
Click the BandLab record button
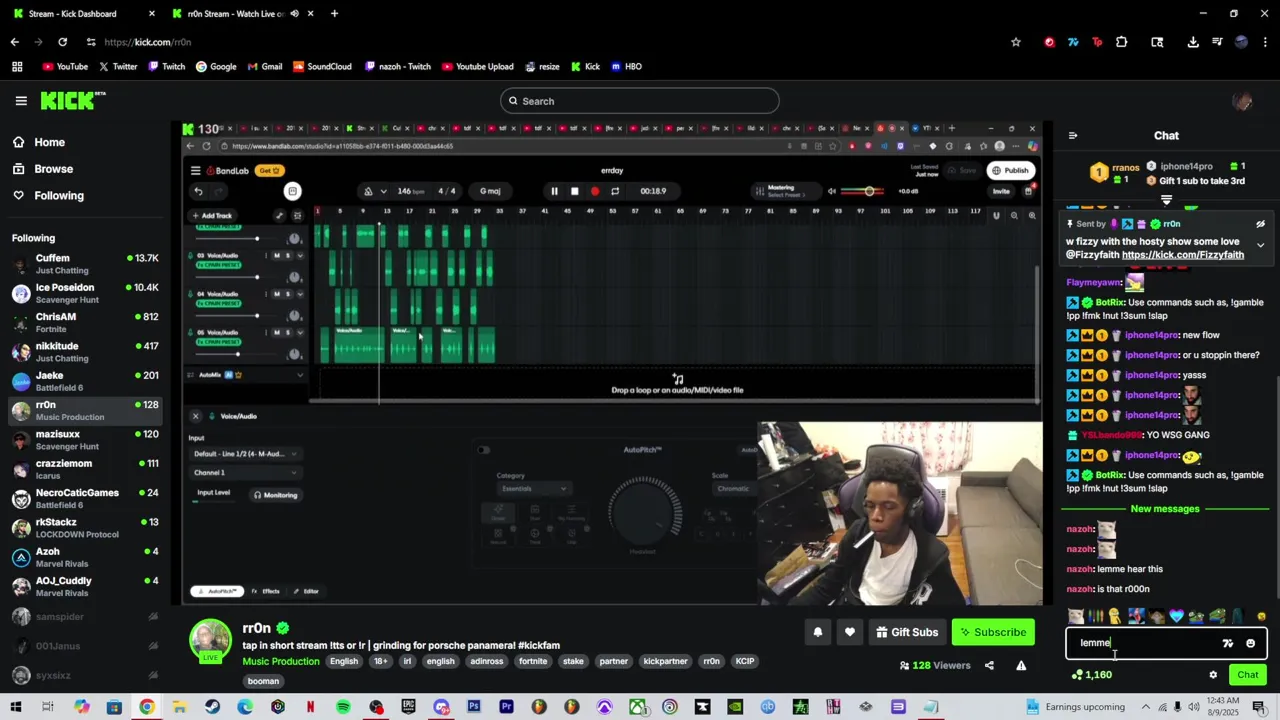pos(595,191)
